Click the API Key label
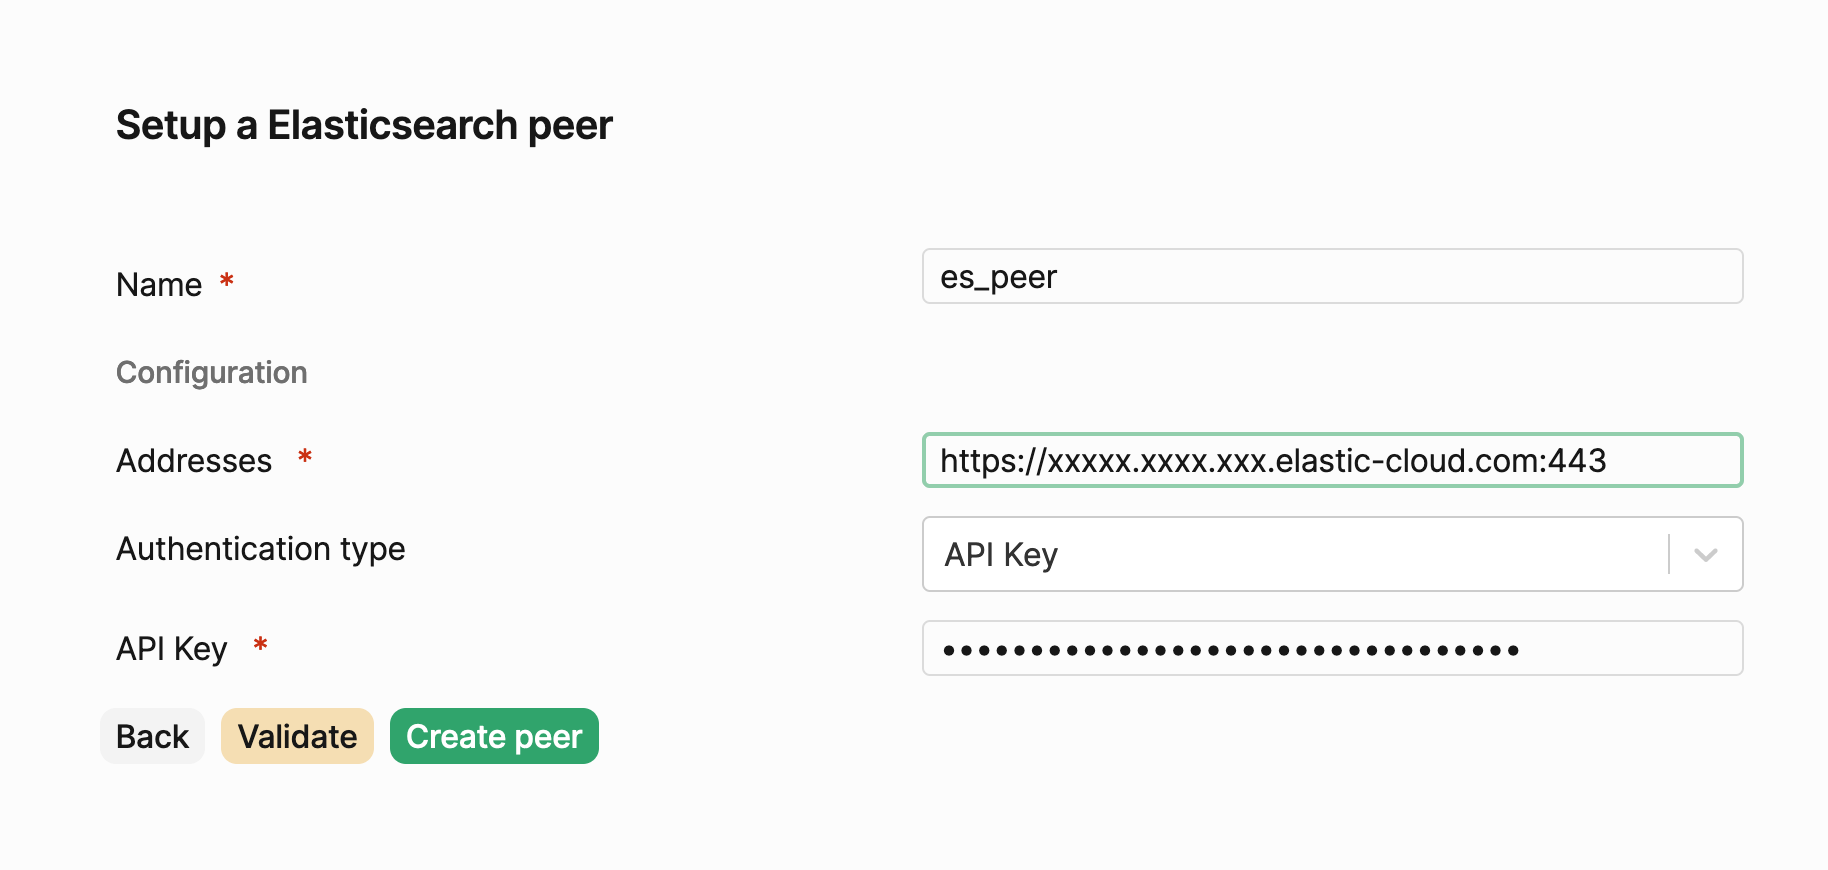Image resolution: width=1828 pixels, height=870 pixels. [x=171, y=648]
